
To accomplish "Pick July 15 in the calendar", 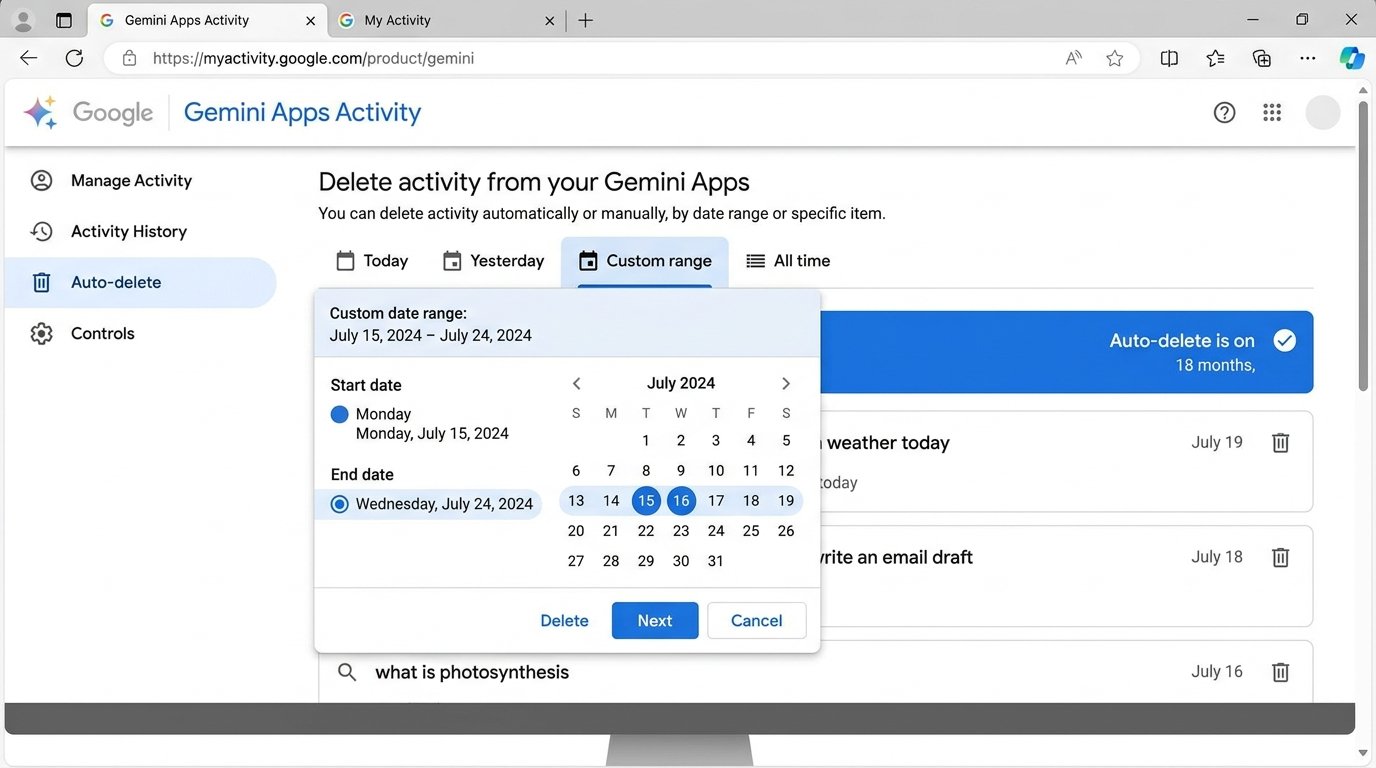I will (646, 501).
